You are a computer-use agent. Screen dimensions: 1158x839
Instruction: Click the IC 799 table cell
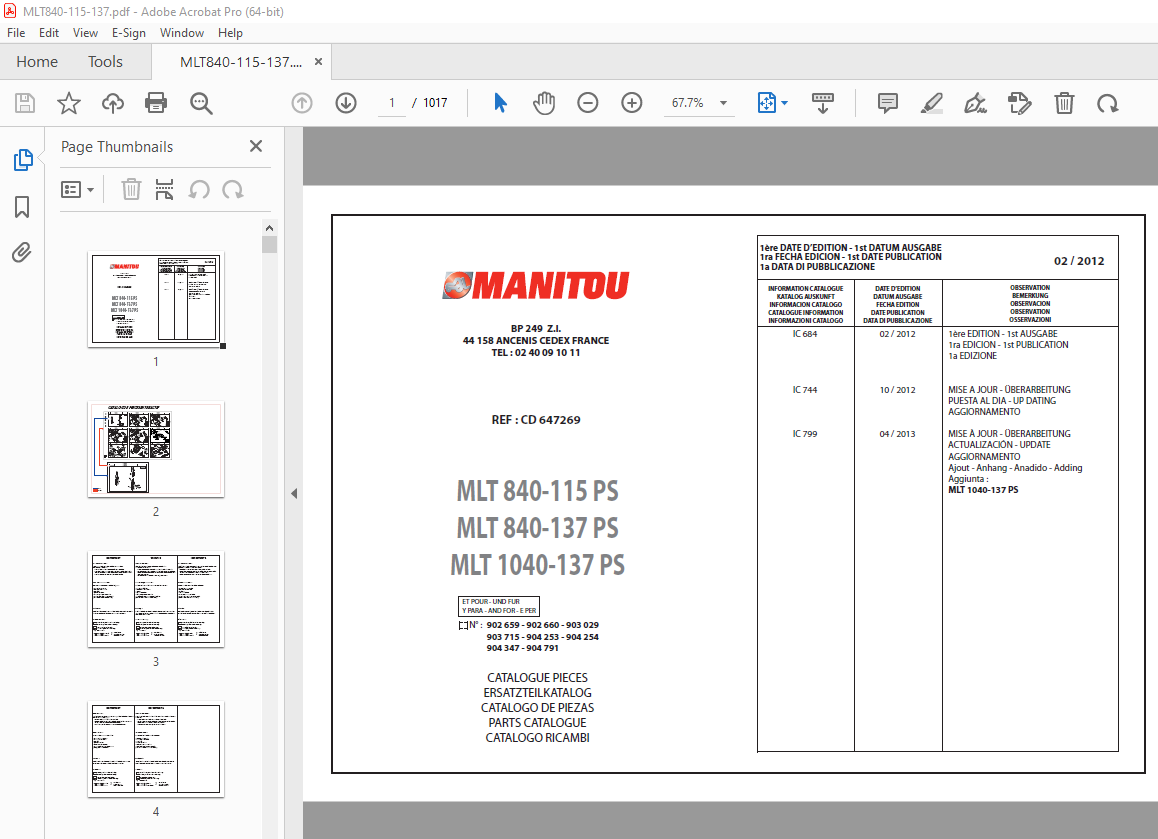pyautogui.click(x=805, y=434)
